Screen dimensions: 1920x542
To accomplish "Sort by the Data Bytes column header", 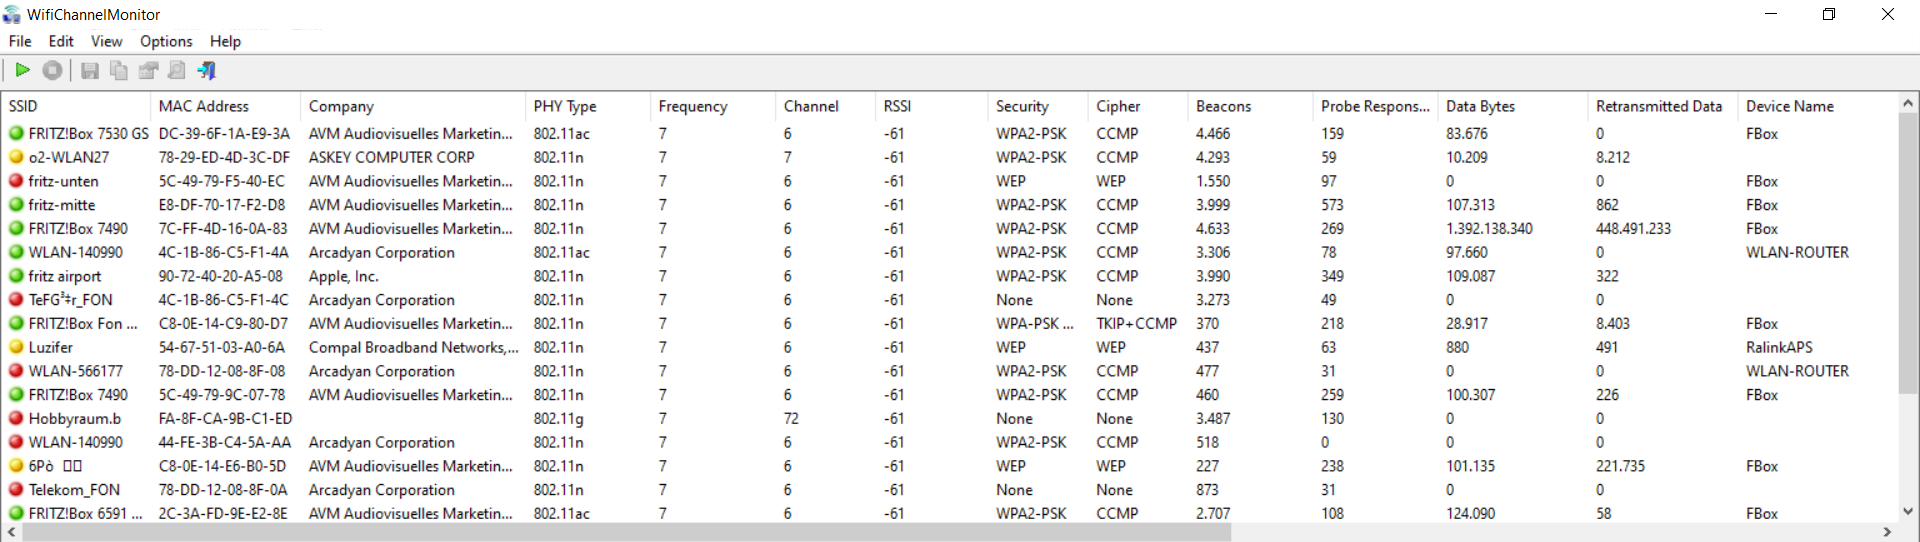I will [1513, 106].
